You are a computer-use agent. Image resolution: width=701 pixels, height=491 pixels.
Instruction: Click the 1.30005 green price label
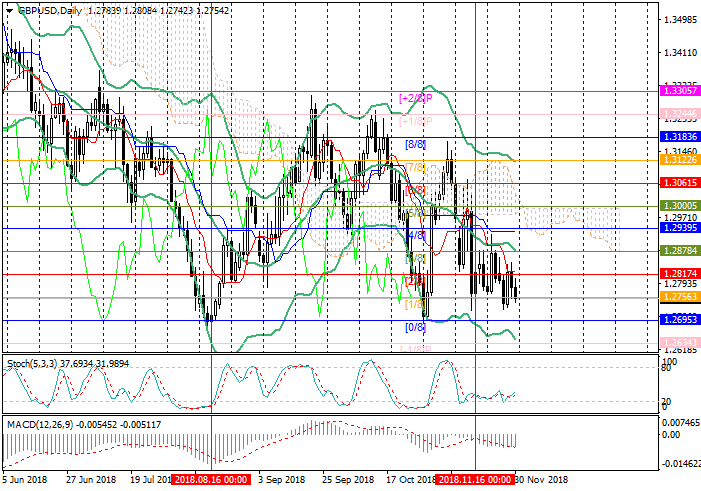680,205
